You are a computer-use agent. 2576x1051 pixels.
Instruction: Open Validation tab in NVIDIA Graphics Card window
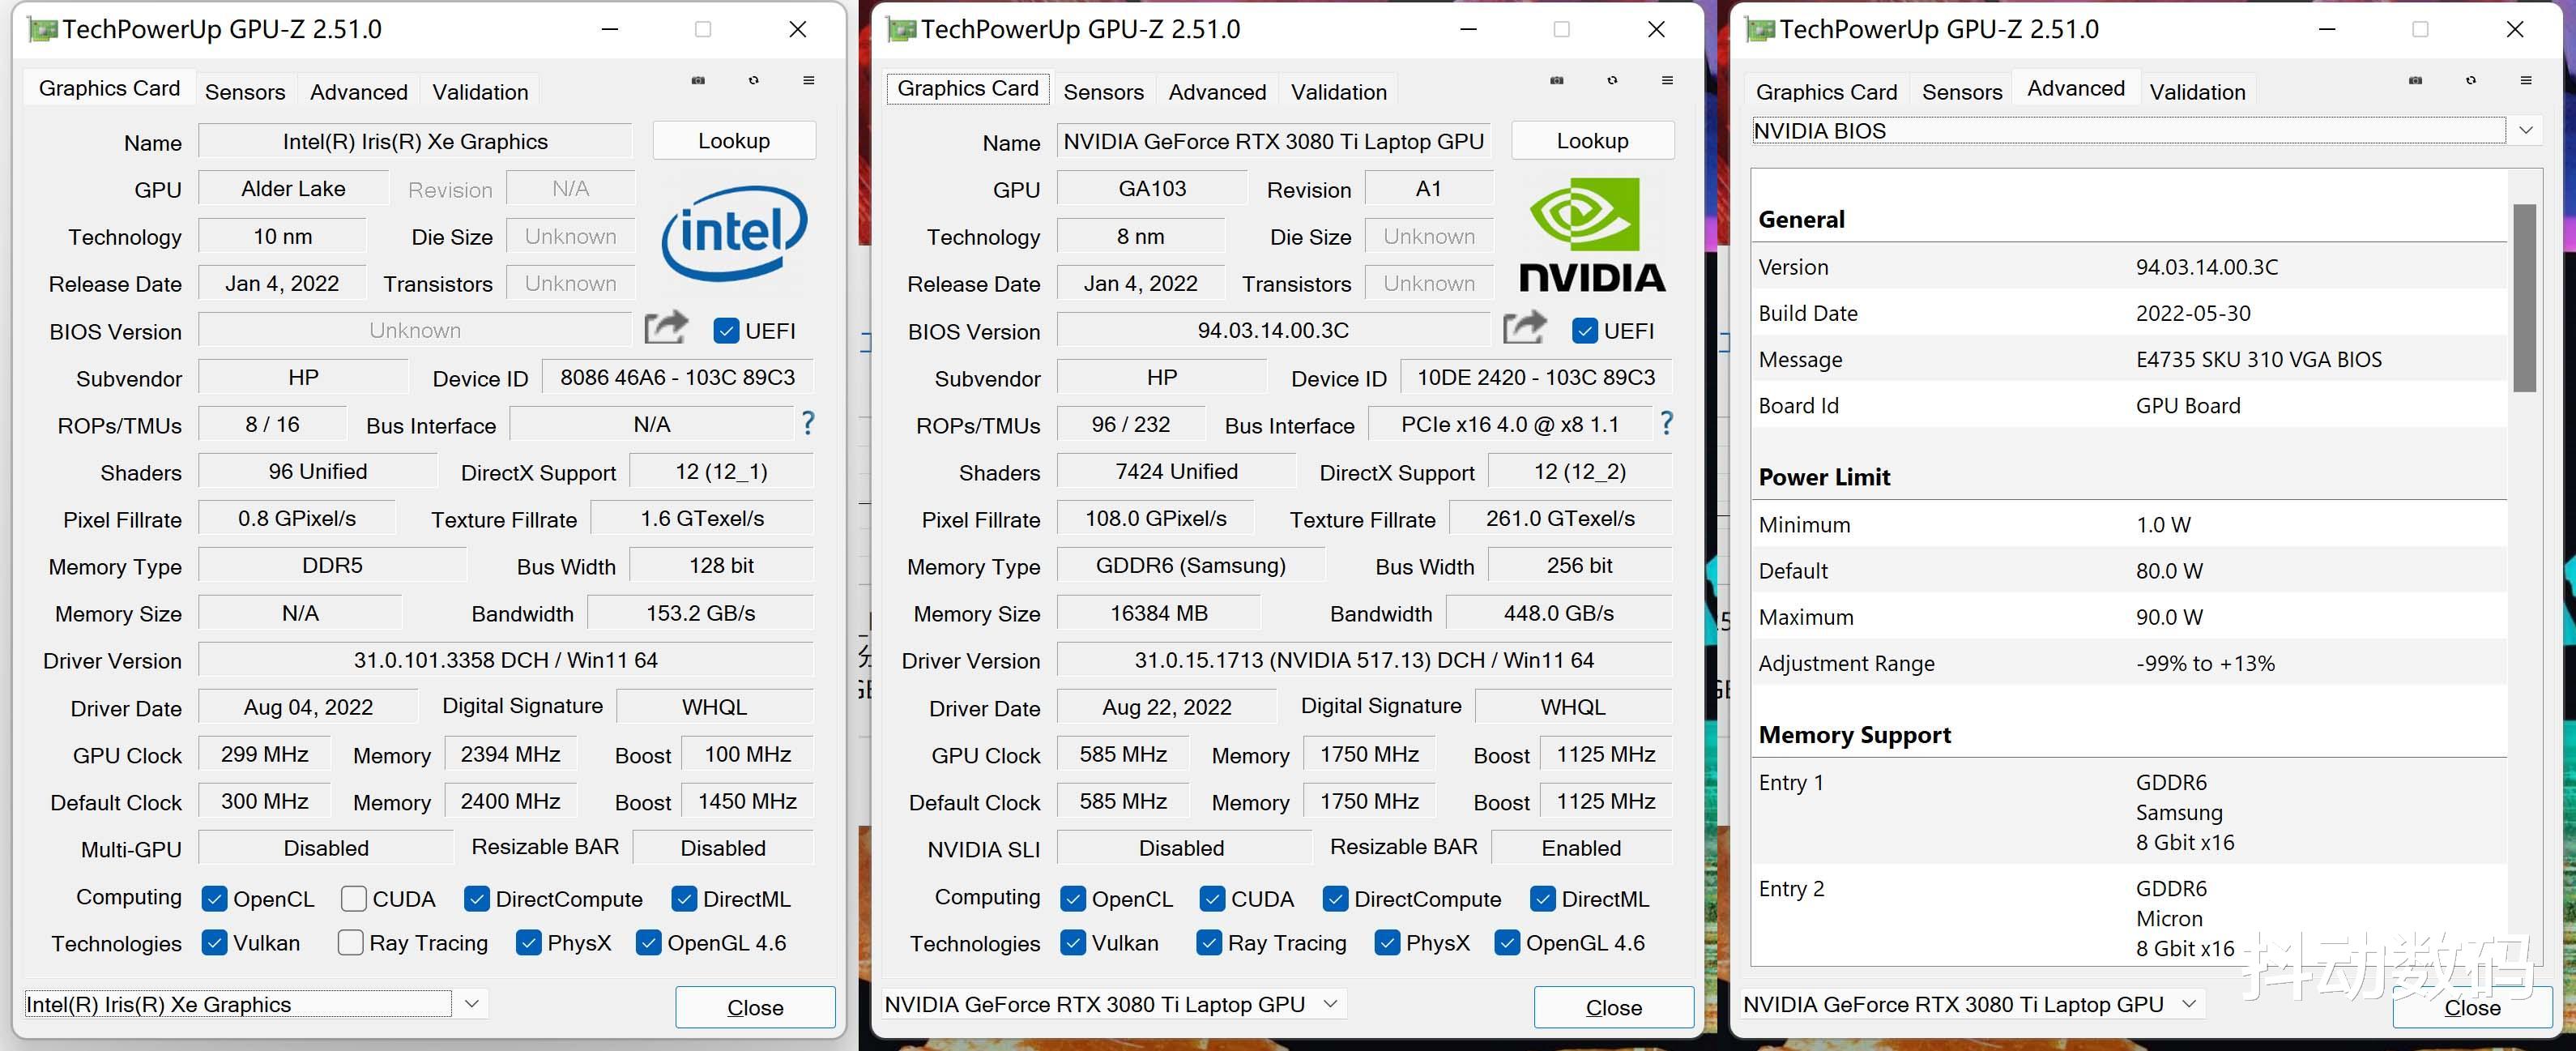(1338, 92)
